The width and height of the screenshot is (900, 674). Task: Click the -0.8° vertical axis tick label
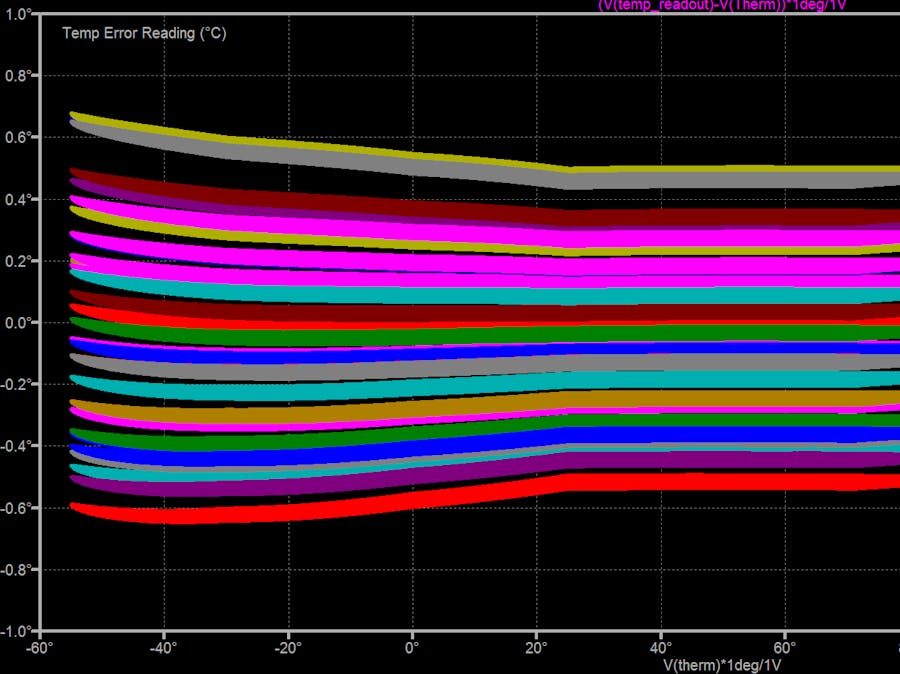(x=17, y=569)
